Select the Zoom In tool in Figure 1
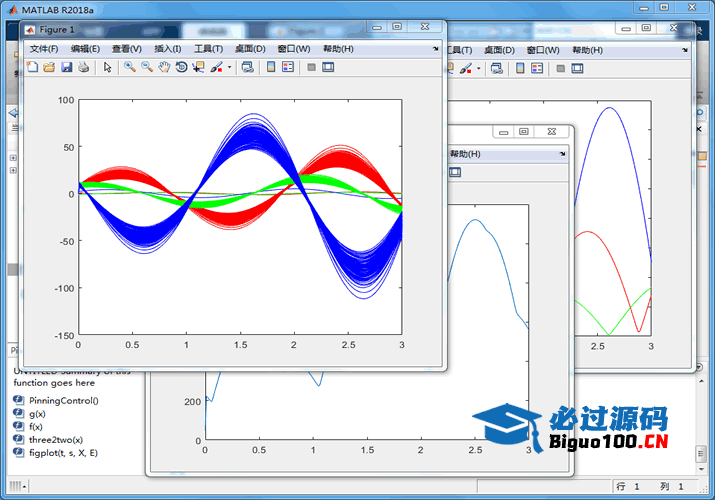Image resolution: width=715 pixels, height=500 pixels. coord(129,67)
